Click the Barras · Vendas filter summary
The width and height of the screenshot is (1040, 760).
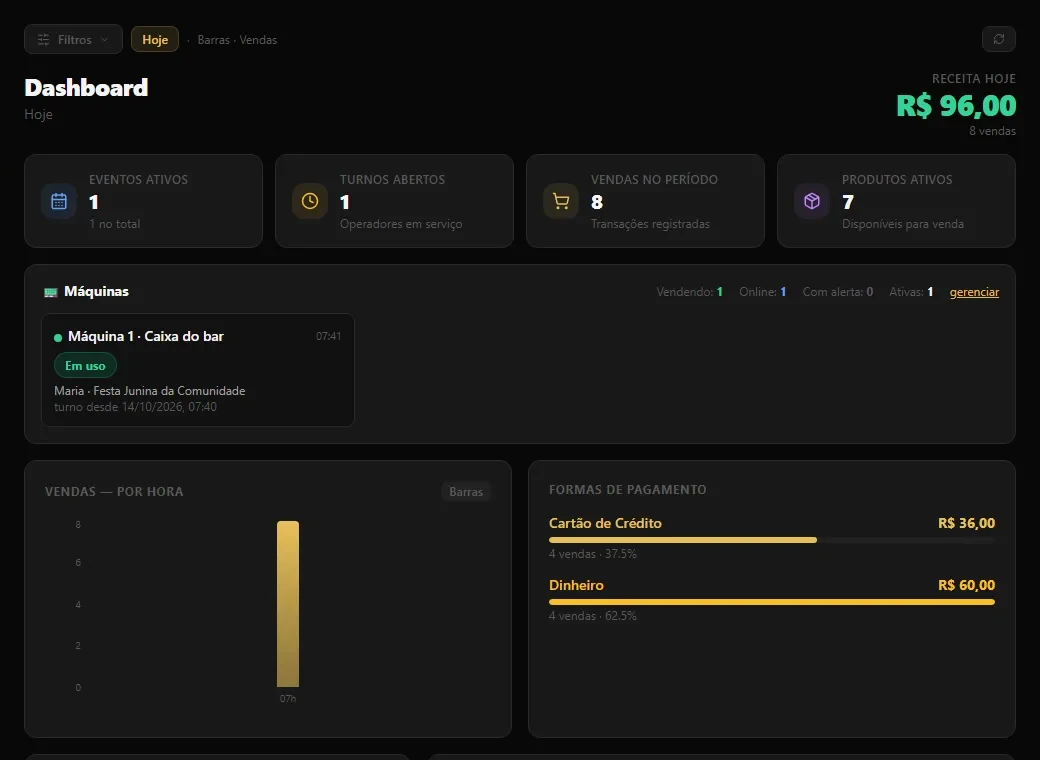pyautogui.click(x=237, y=40)
